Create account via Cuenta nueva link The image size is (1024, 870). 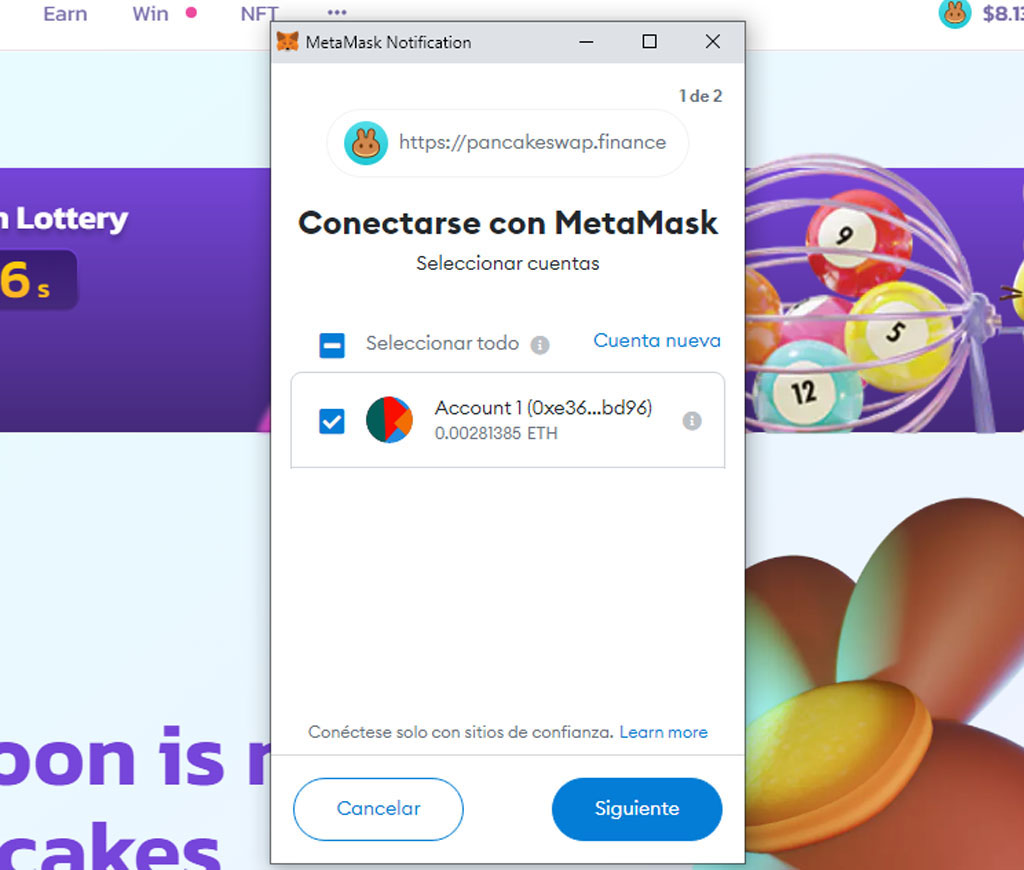pos(657,340)
